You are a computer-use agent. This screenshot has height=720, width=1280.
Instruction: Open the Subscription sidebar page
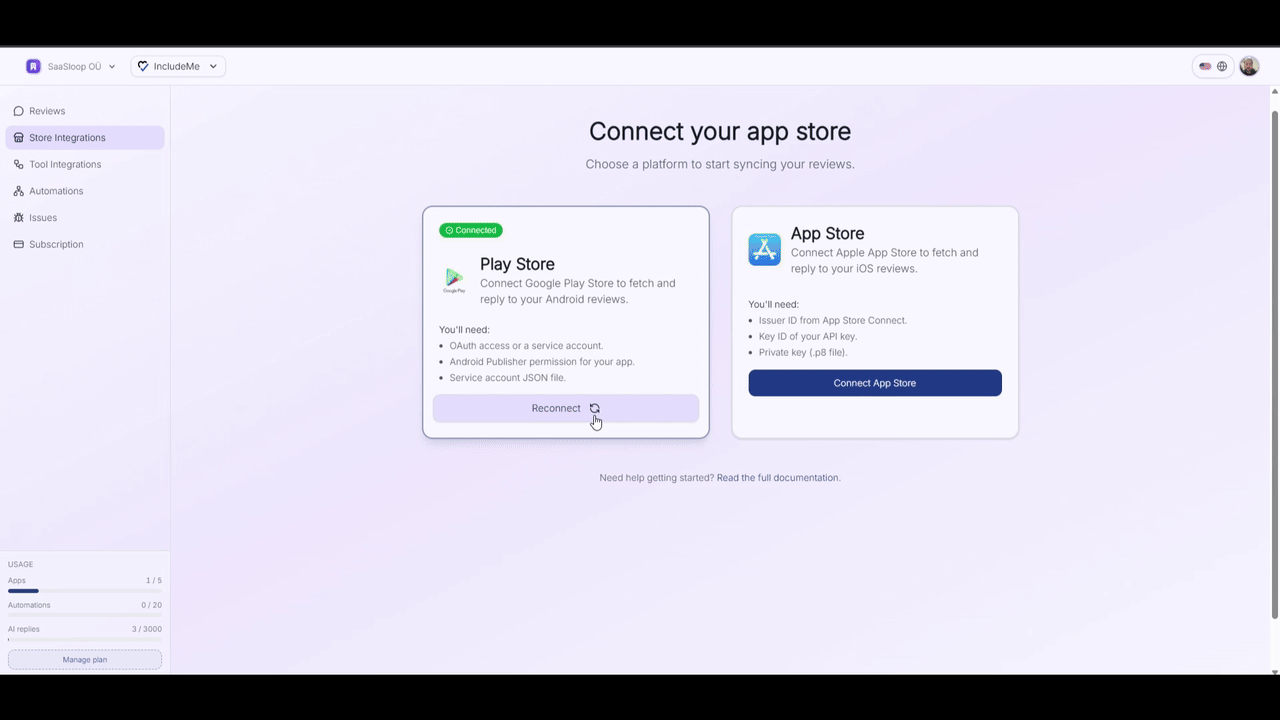56,244
